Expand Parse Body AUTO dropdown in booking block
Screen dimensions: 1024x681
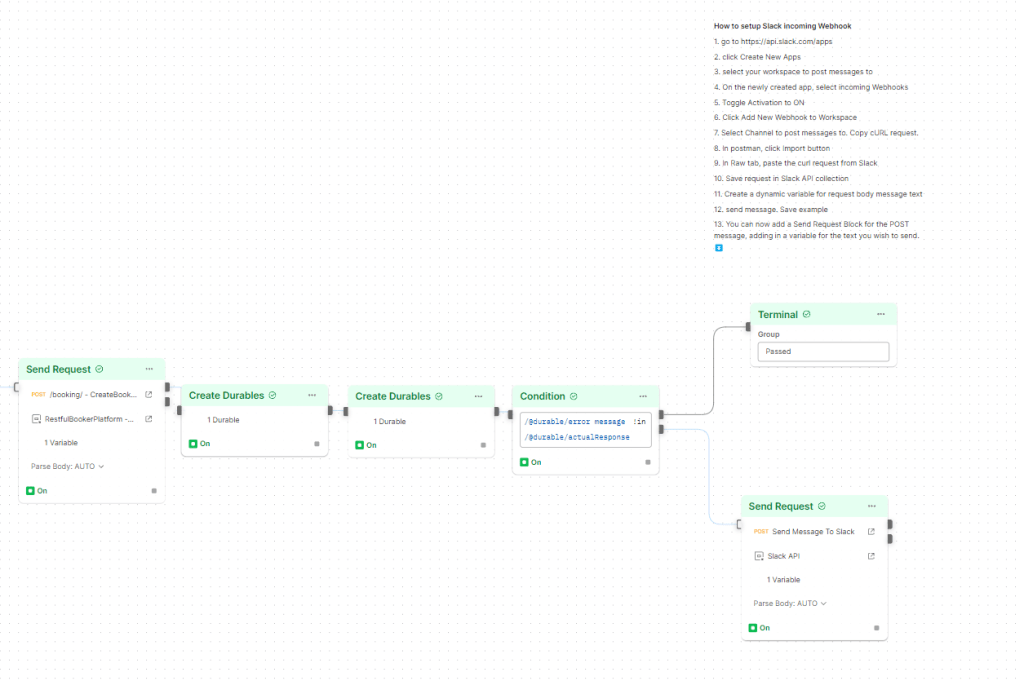point(68,466)
